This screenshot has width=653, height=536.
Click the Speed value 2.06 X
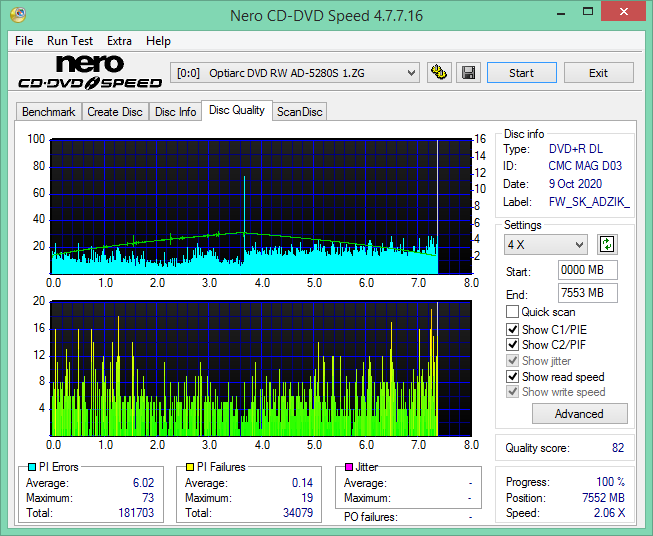[x=610, y=513]
